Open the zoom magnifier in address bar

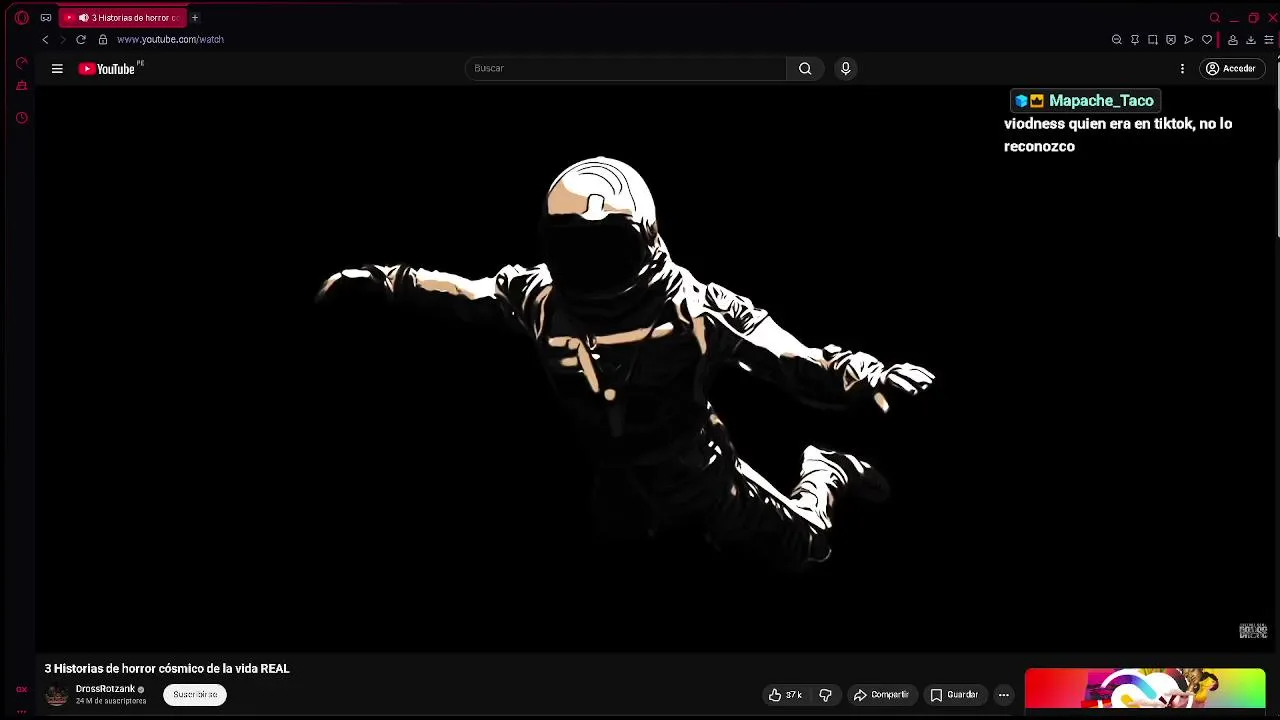click(x=1117, y=40)
